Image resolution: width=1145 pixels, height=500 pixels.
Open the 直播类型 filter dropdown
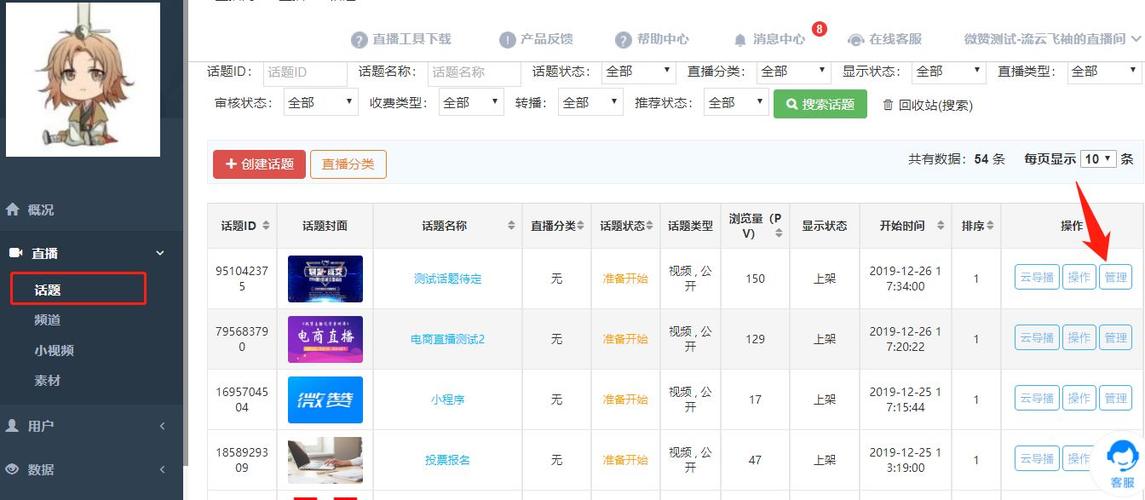click(1103, 72)
